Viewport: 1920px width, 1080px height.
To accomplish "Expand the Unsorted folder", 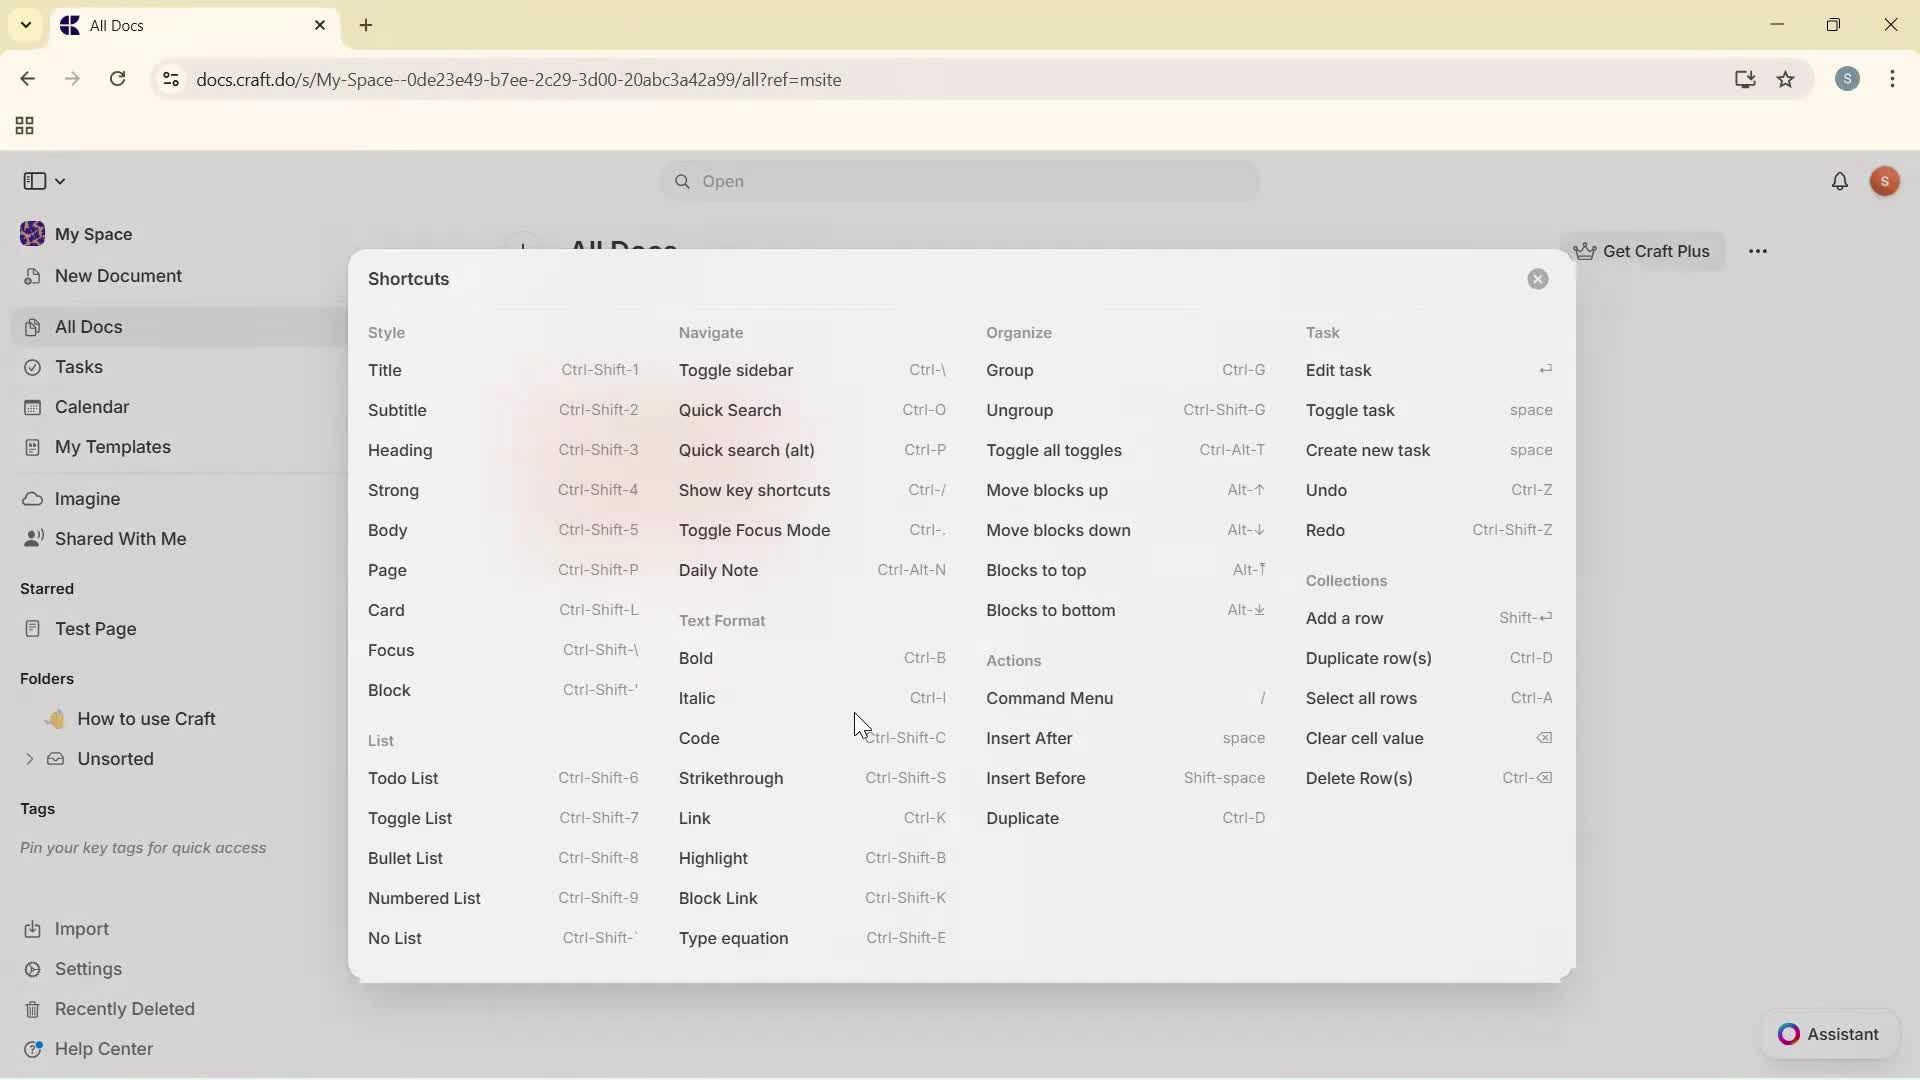I will 29,759.
